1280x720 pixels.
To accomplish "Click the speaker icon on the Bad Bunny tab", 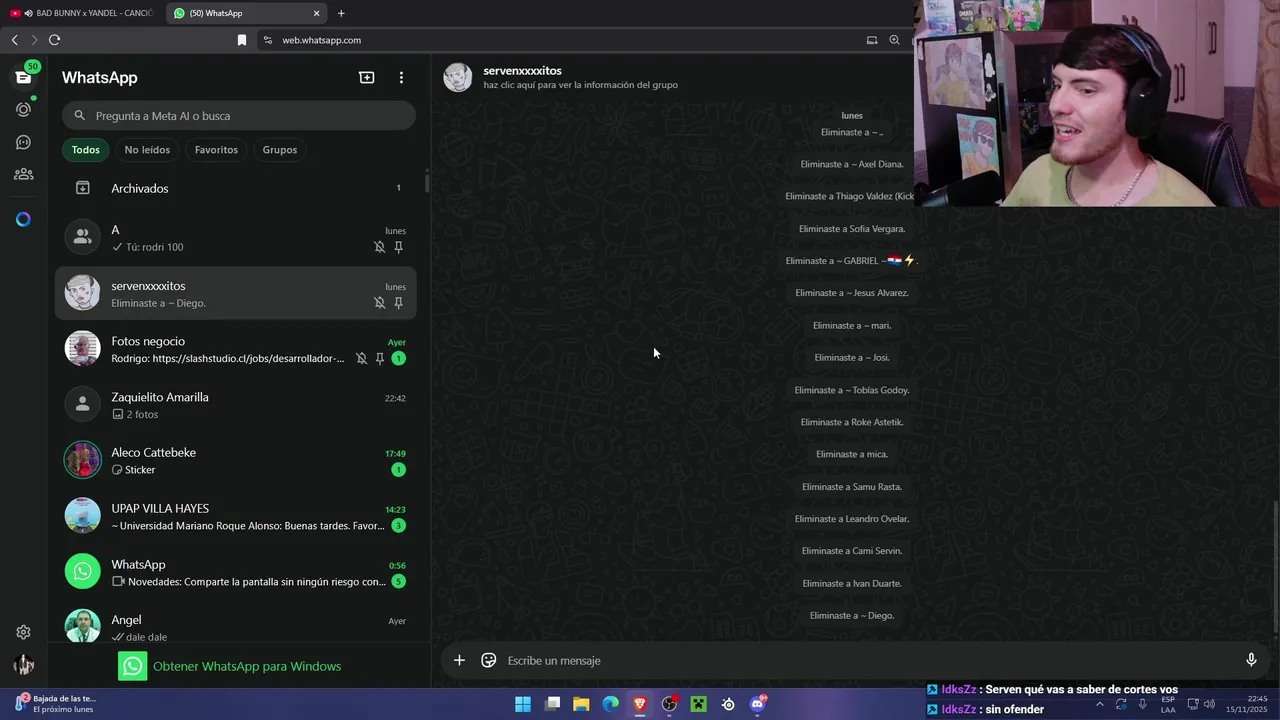I will (28, 13).
